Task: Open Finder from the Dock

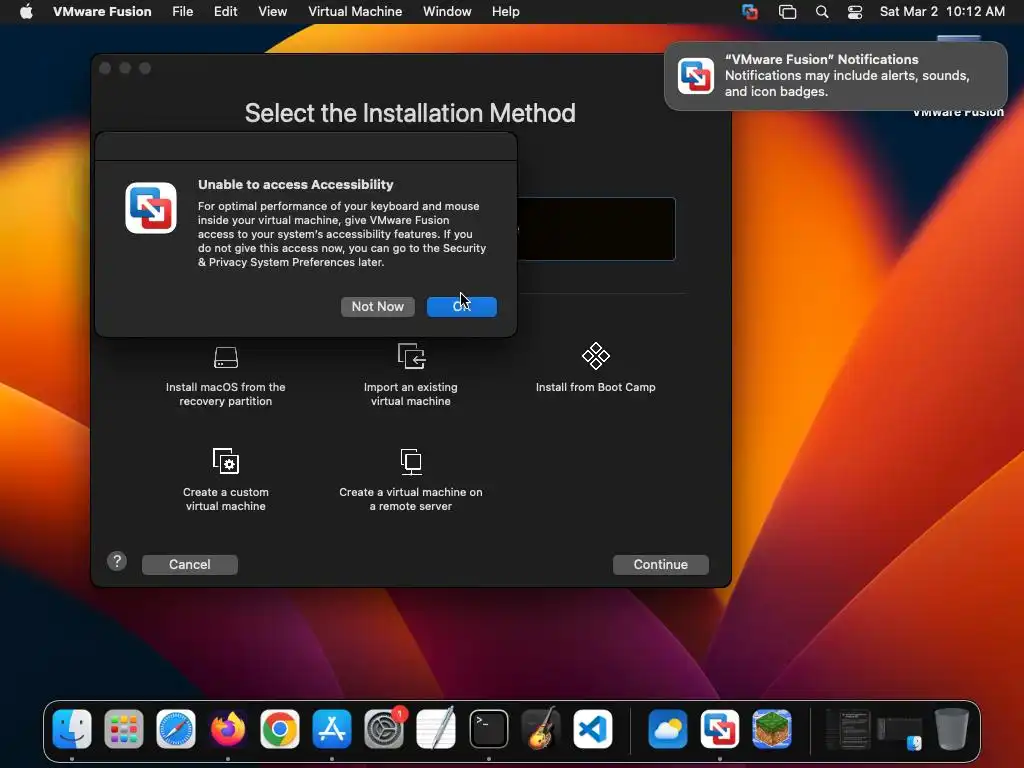Action: [x=72, y=728]
